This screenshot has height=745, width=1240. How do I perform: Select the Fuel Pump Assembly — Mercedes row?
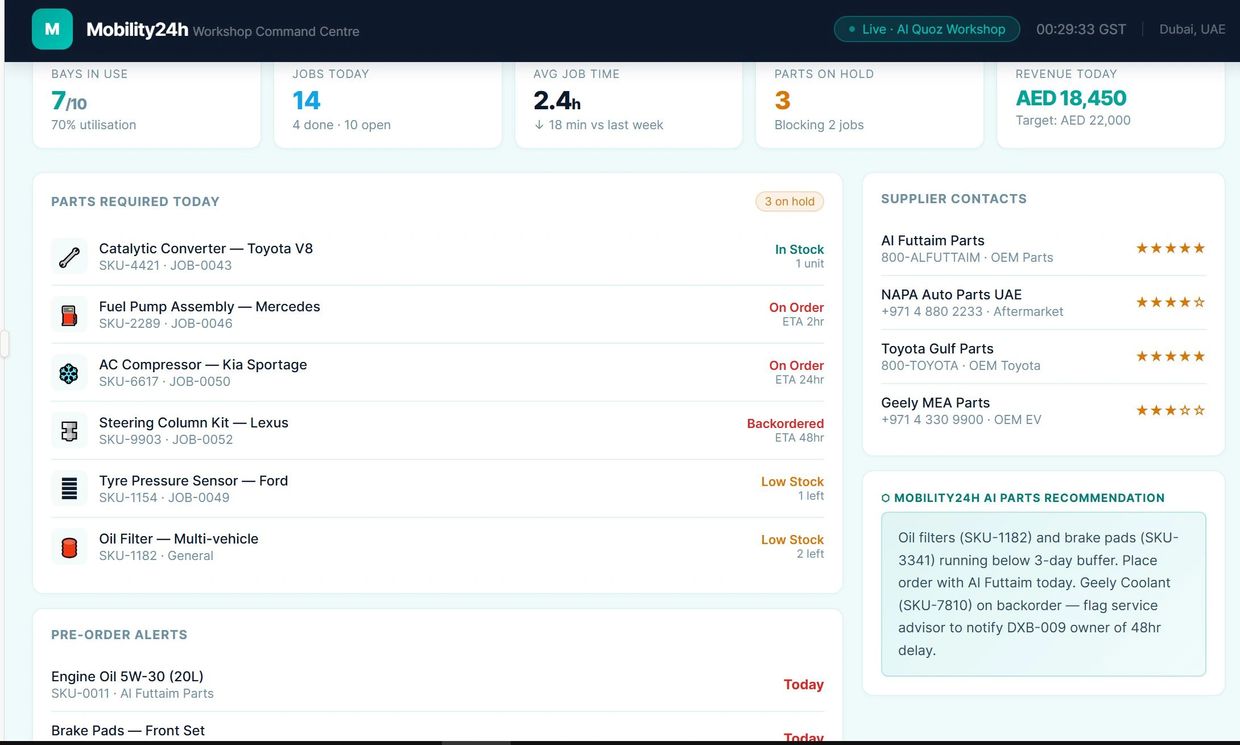(x=438, y=314)
